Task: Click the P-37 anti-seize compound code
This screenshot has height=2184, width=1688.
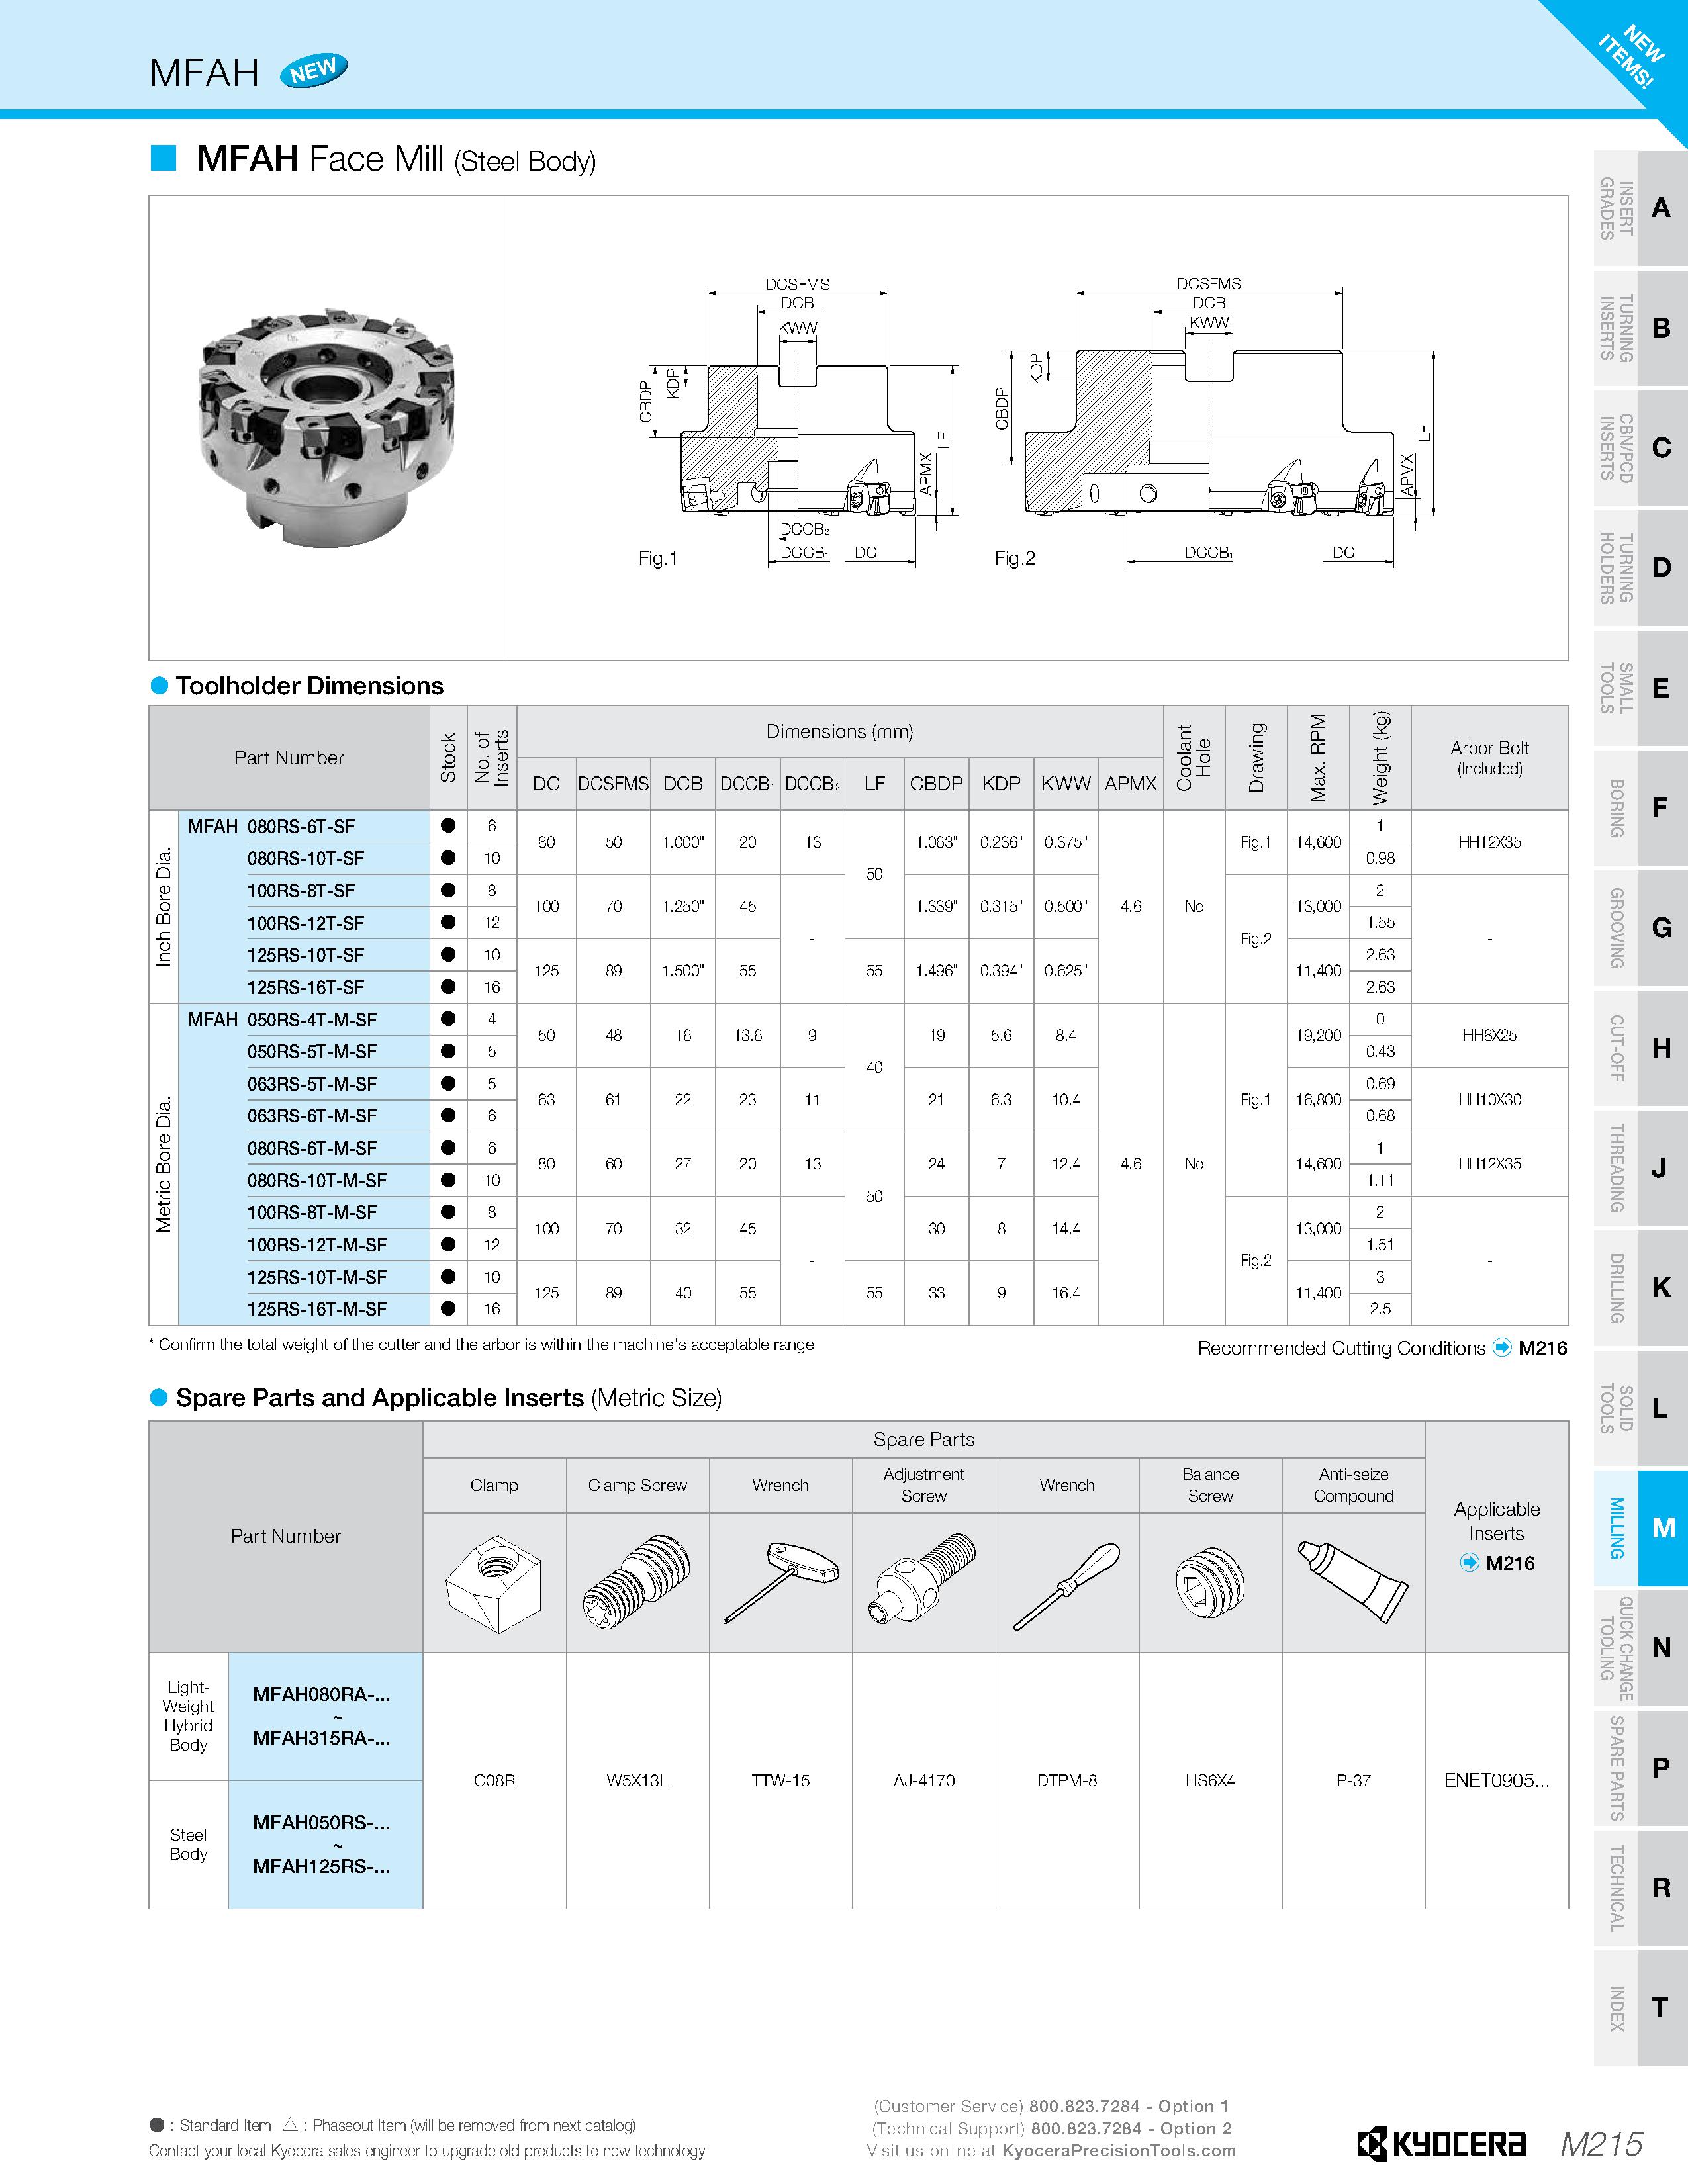Action: point(1353,1781)
